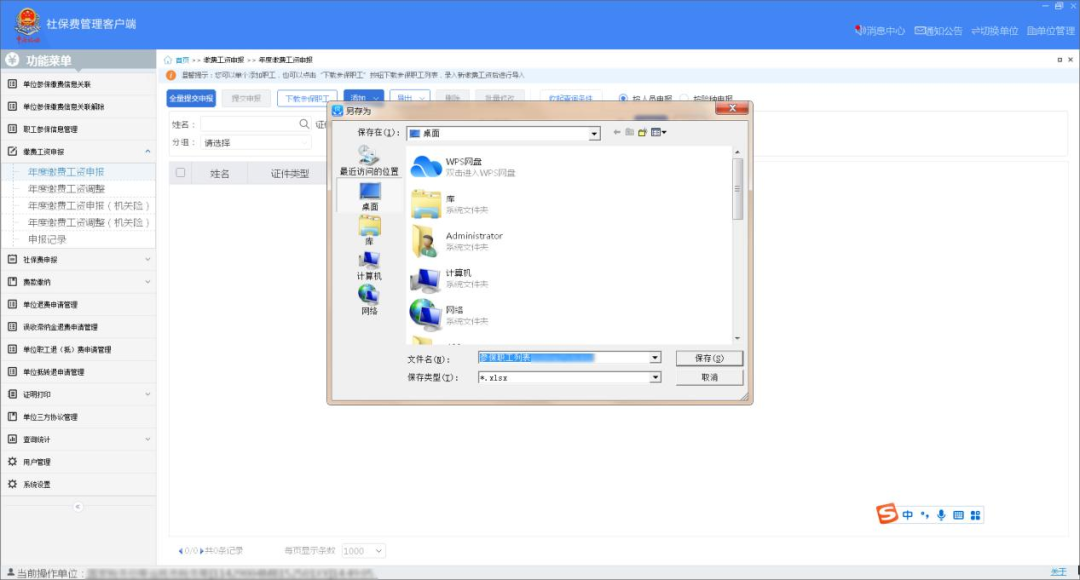Expand the 保存在 location dropdown

[594, 133]
